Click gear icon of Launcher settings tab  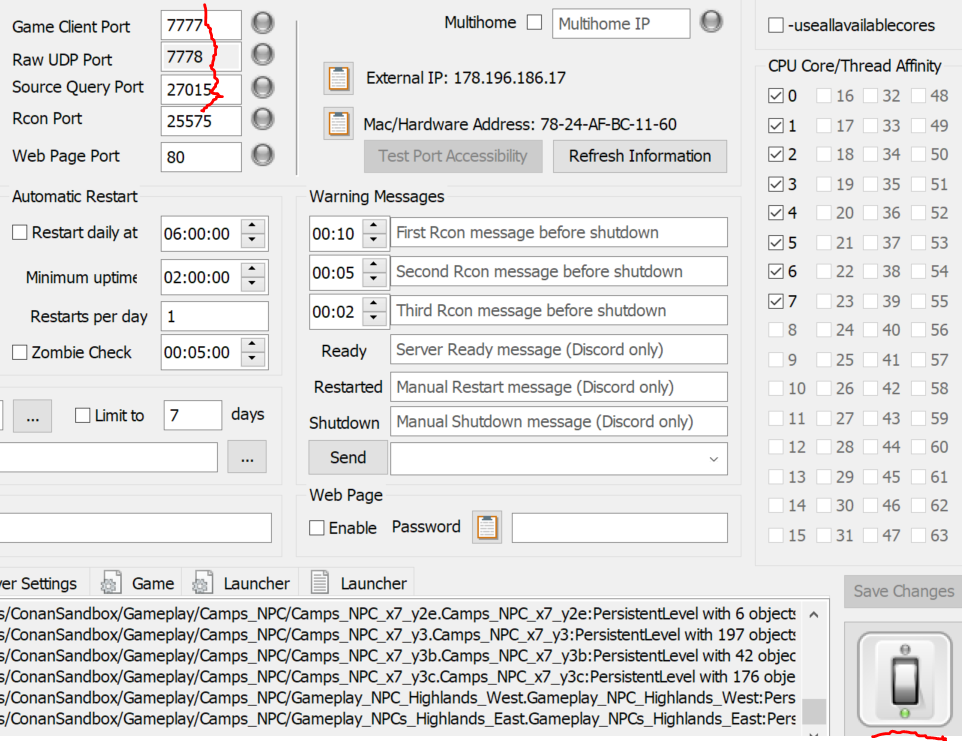(x=202, y=583)
